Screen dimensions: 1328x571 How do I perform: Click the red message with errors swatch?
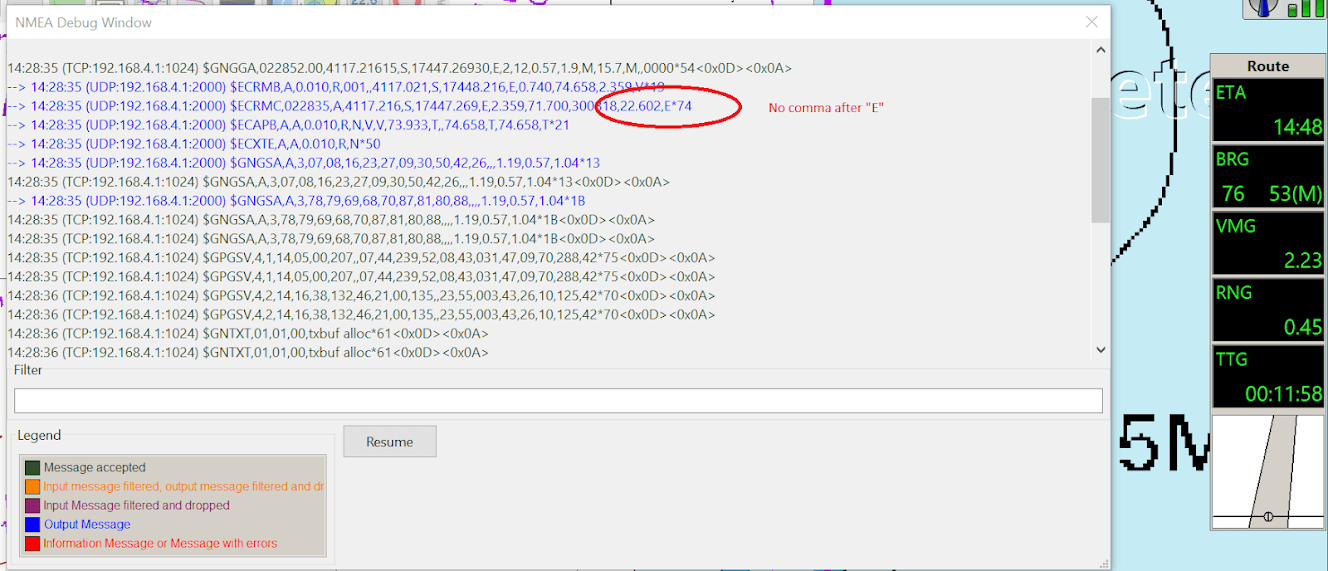click(32, 543)
